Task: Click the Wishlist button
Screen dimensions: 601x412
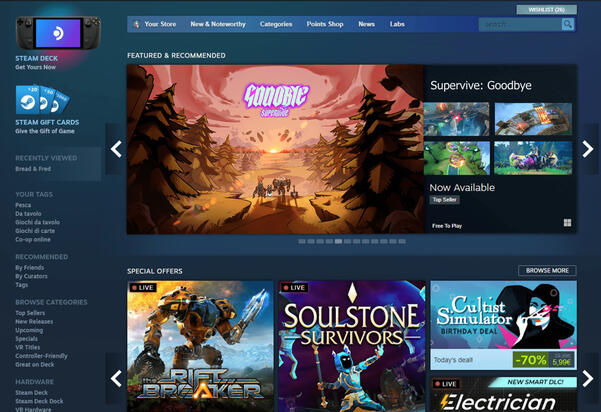Action: pos(546,10)
